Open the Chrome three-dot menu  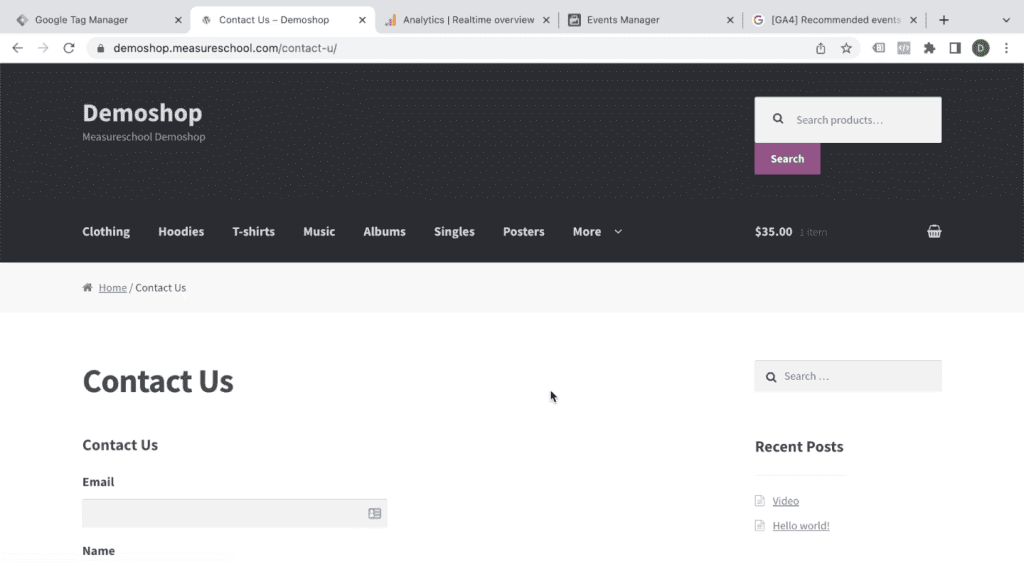[x=1006, y=48]
